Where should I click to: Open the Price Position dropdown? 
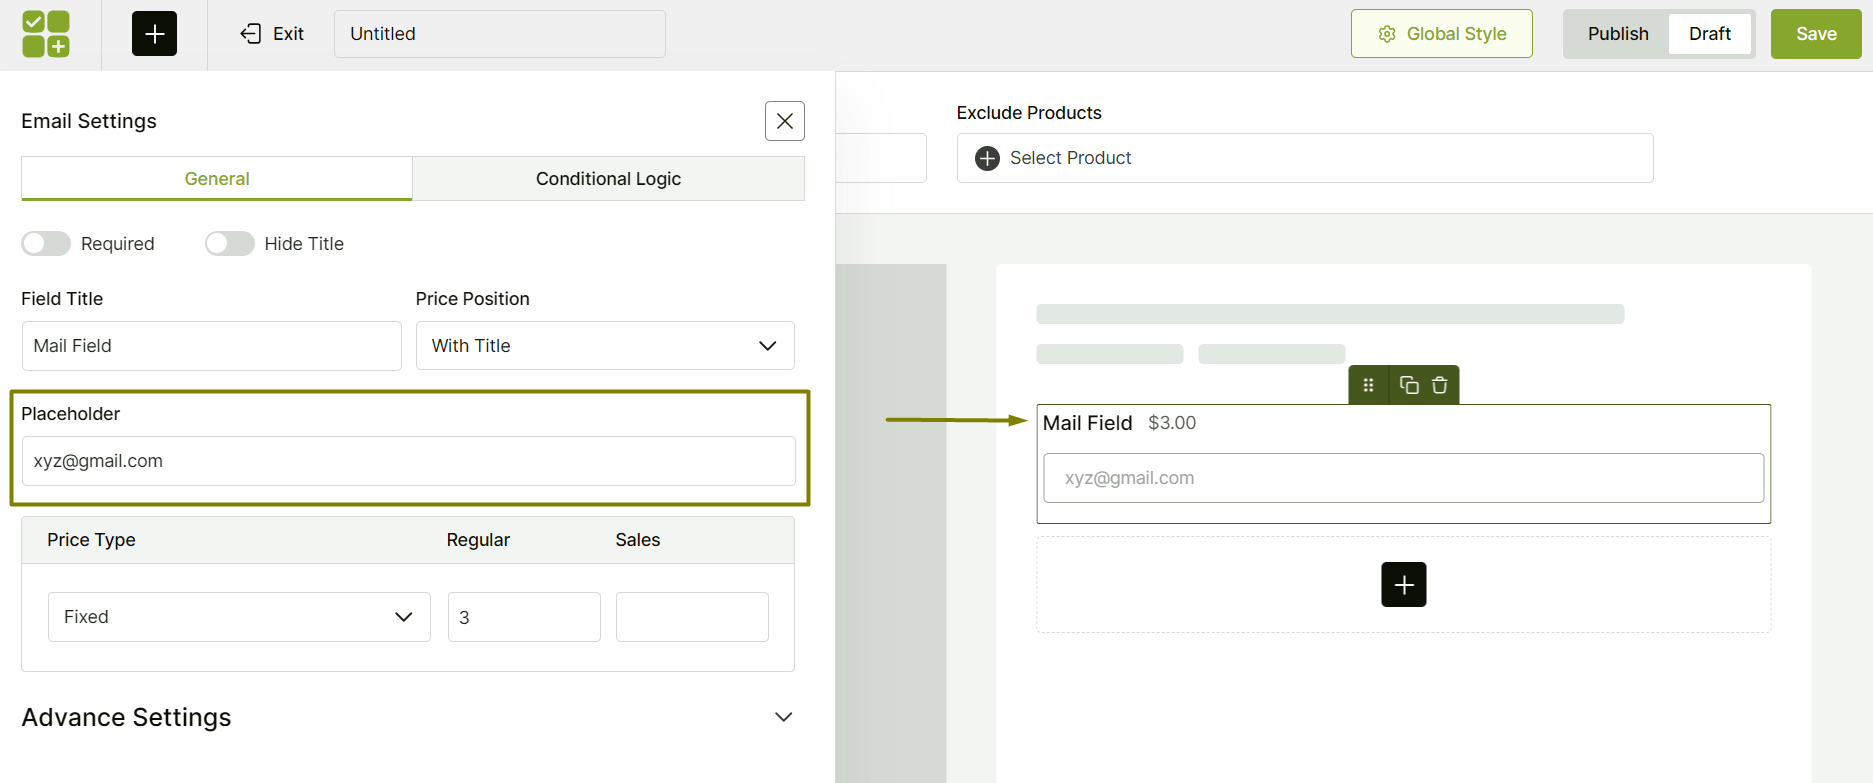tap(605, 346)
